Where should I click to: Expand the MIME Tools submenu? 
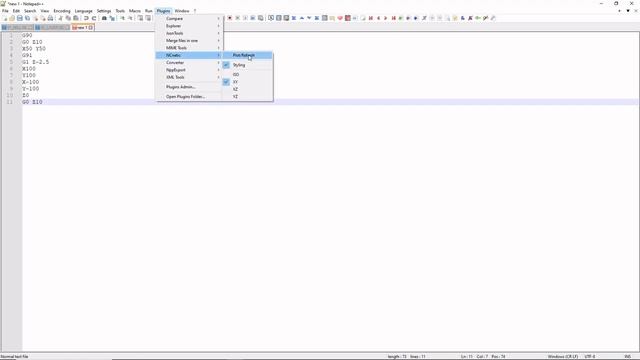pyautogui.click(x=189, y=48)
